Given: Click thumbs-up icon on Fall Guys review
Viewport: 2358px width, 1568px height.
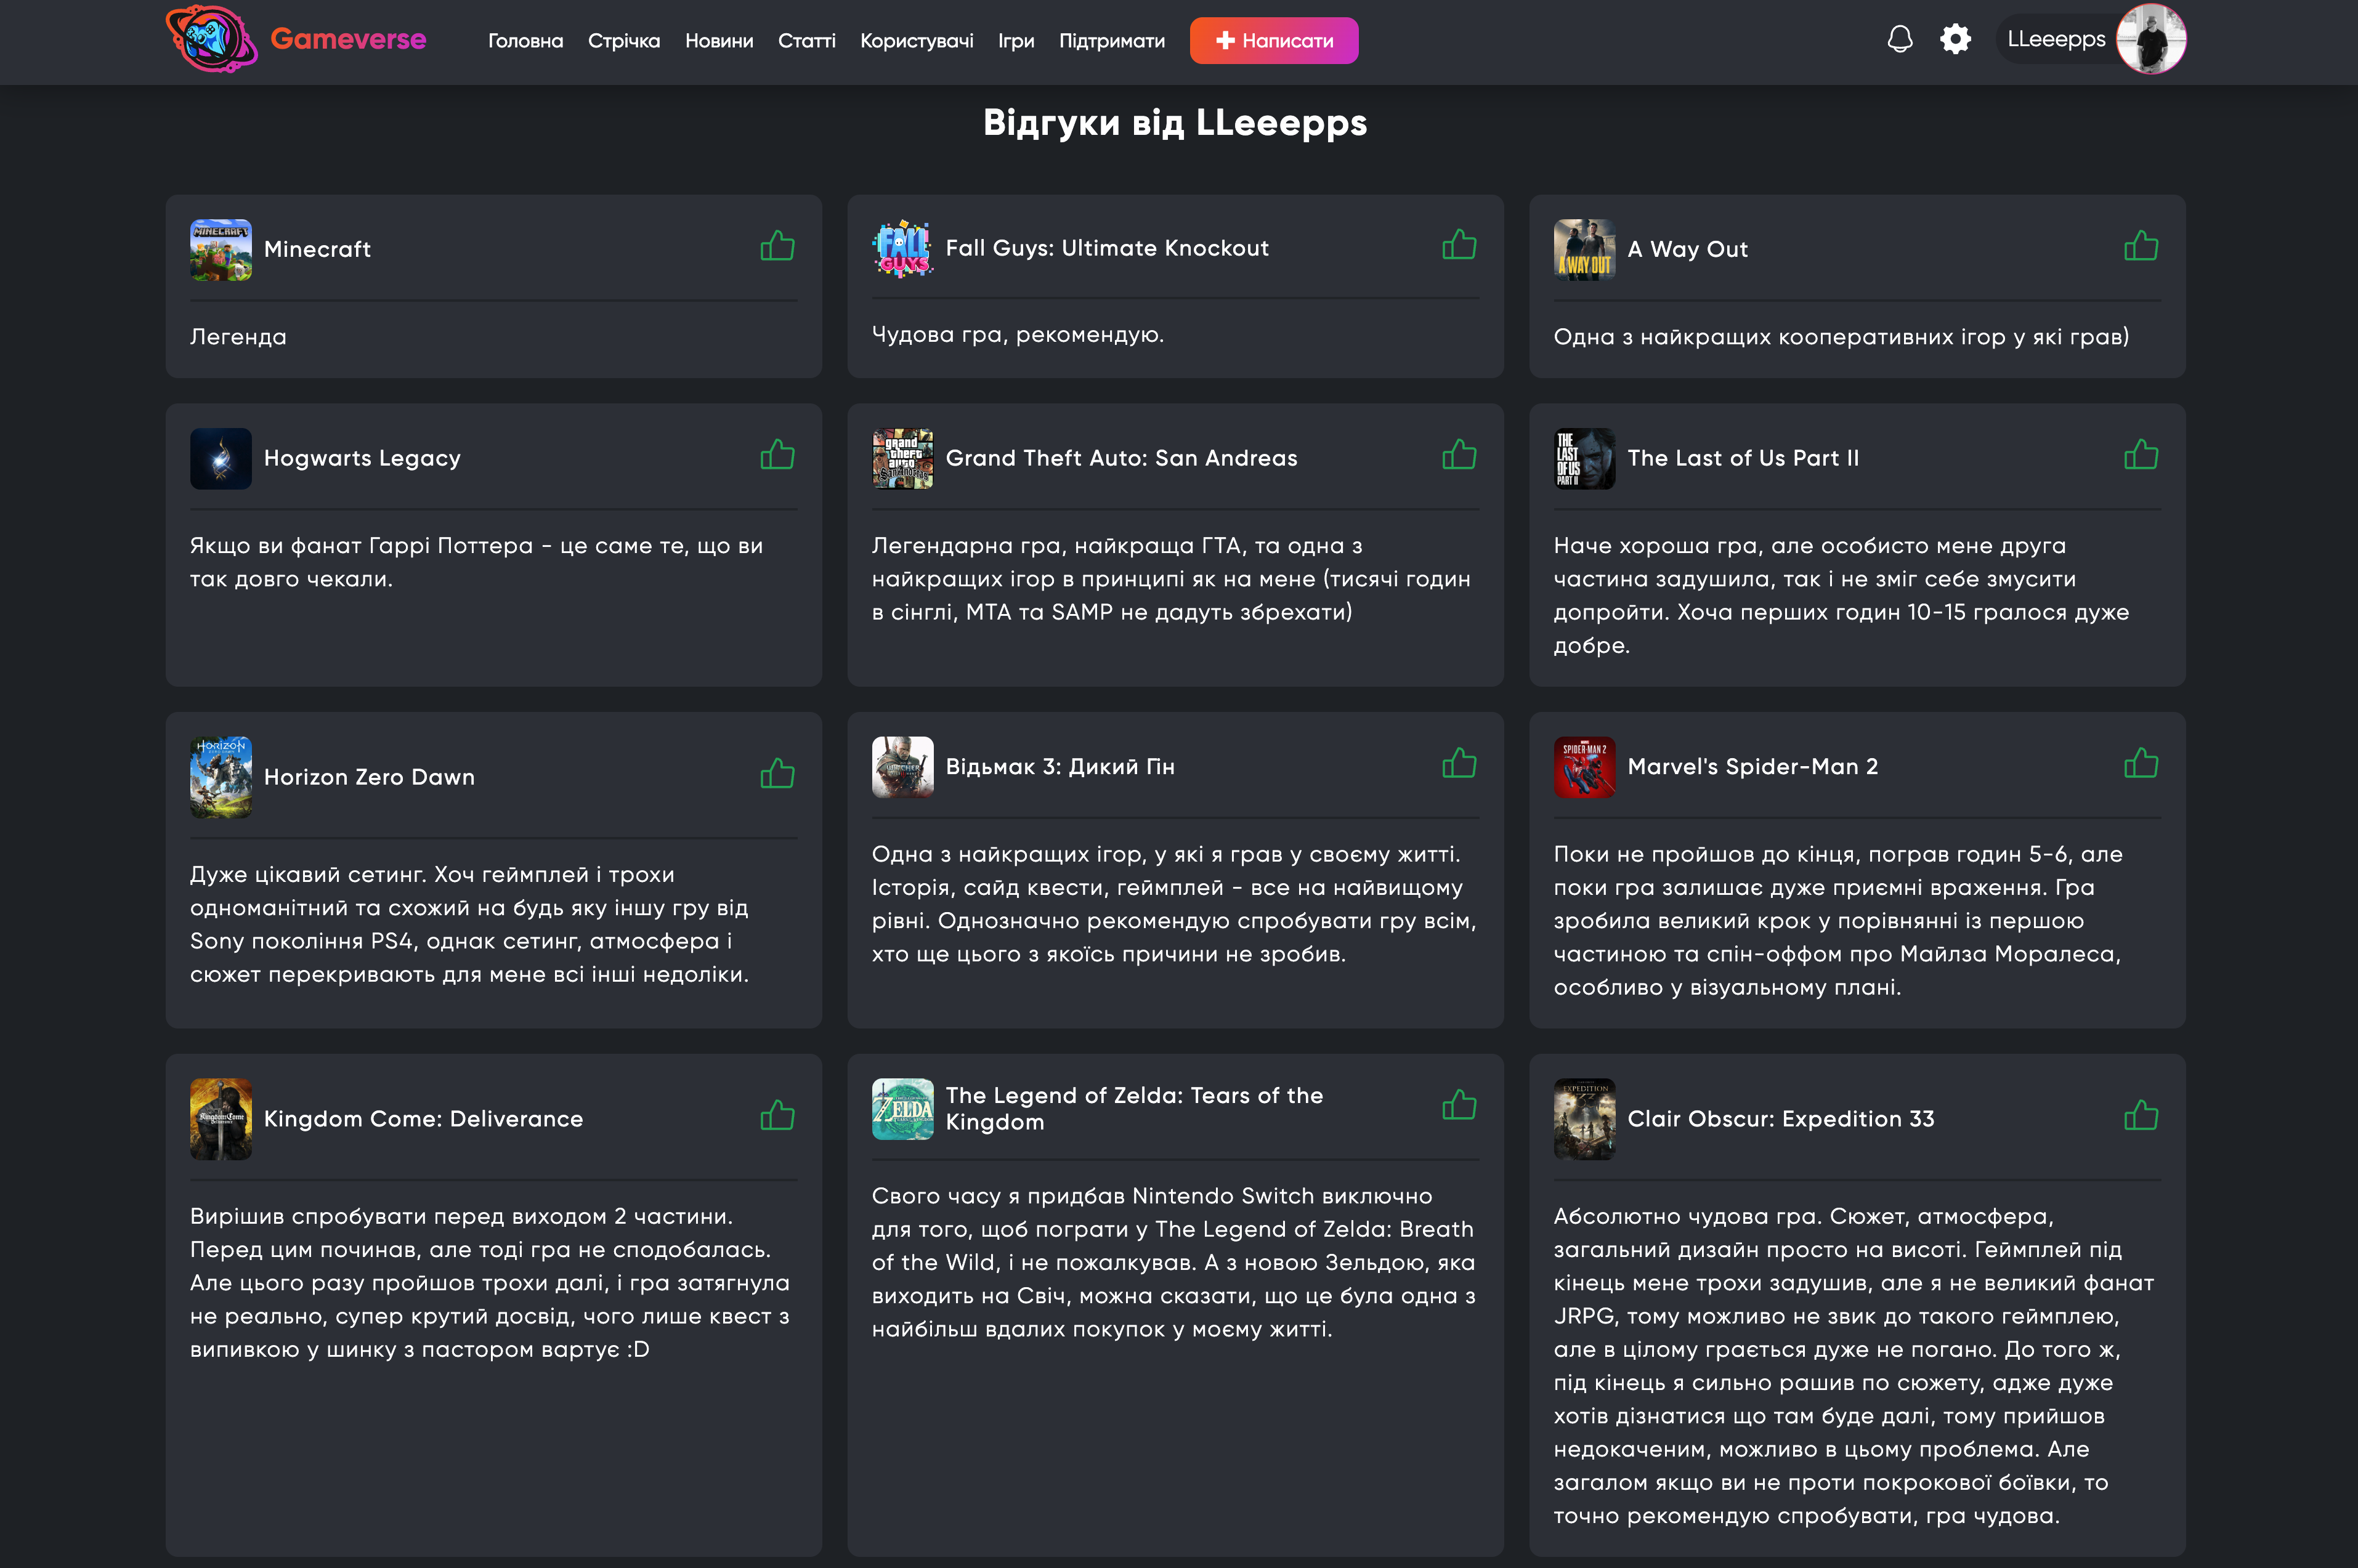Looking at the screenshot, I should [1459, 245].
